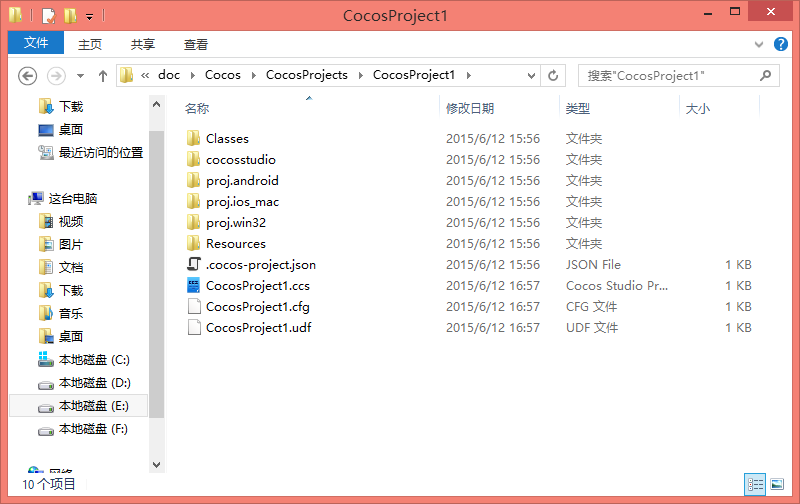Click sidebar scrollbar down arrow
800x504 pixels.
[x=157, y=465]
